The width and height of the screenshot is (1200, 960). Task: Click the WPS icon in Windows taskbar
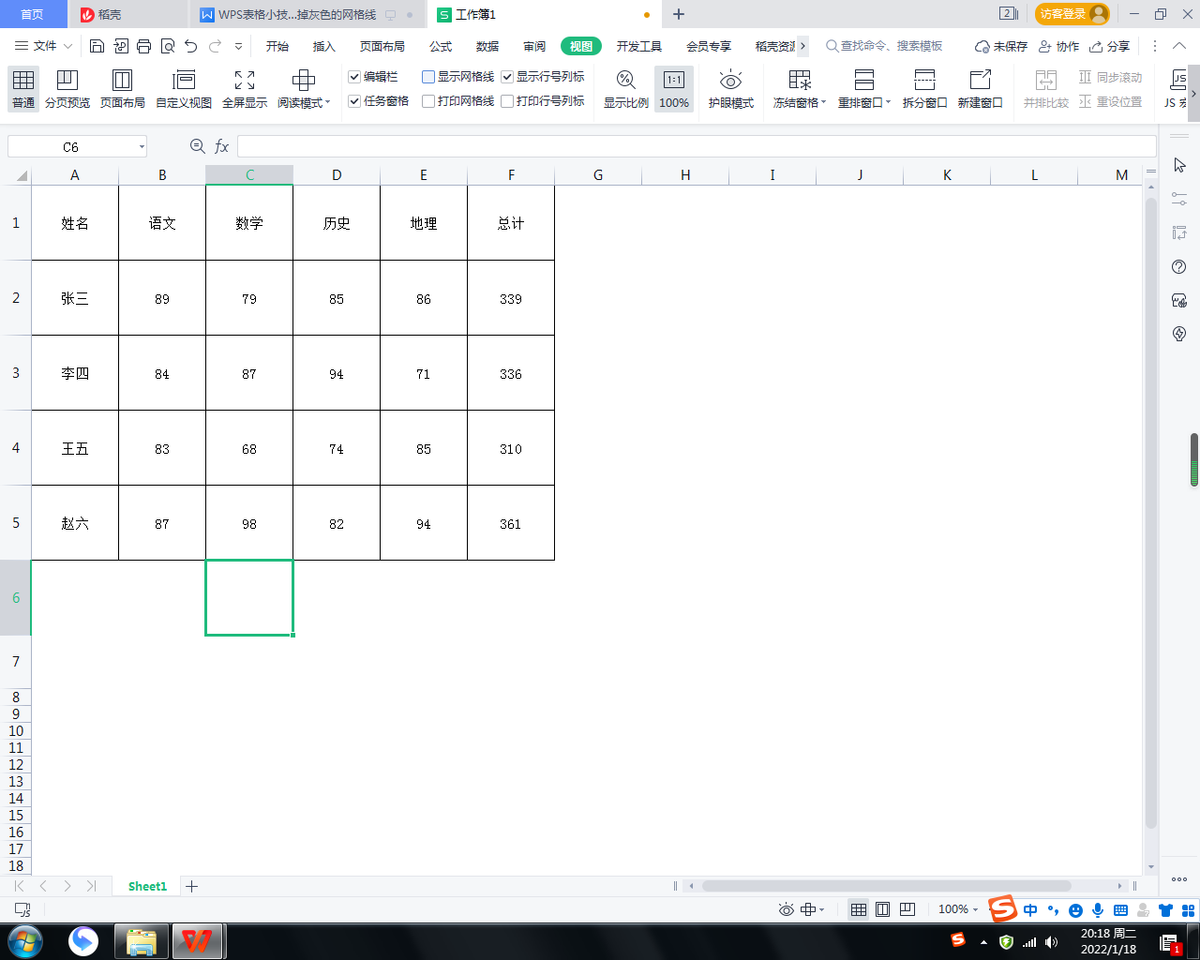(x=198, y=941)
